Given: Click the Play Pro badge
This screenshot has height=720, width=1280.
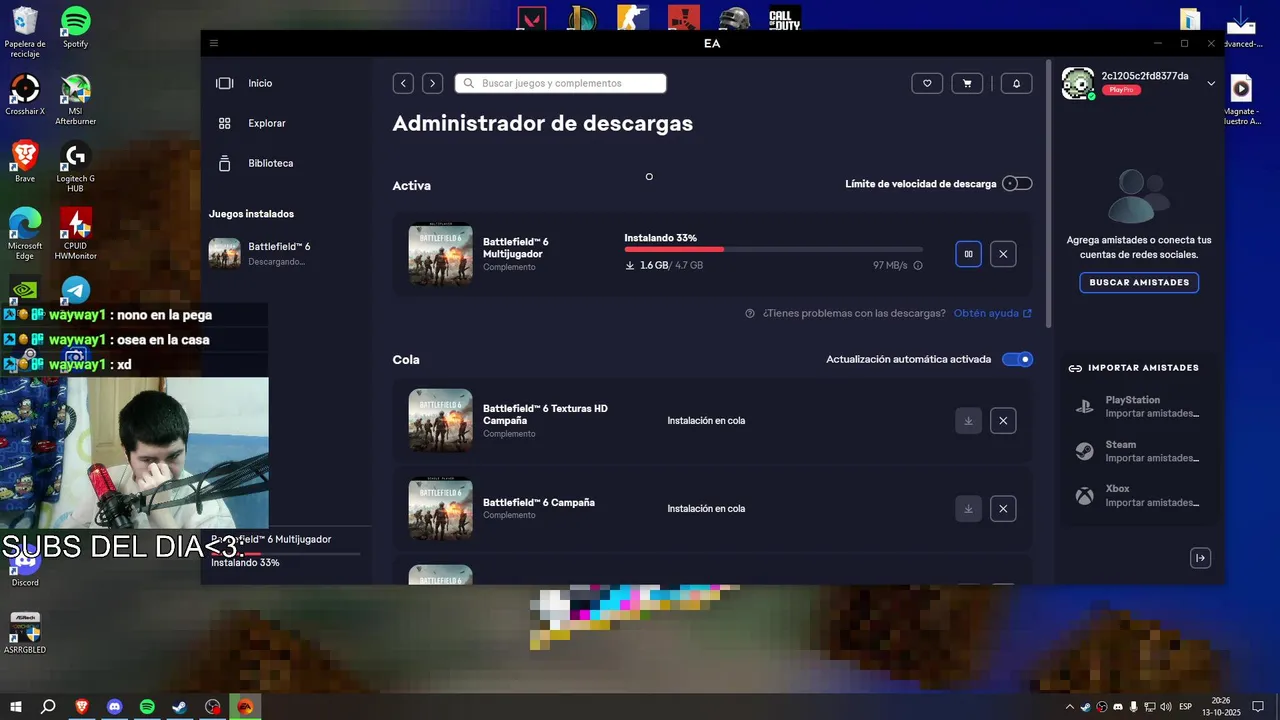Looking at the screenshot, I should [x=1121, y=90].
